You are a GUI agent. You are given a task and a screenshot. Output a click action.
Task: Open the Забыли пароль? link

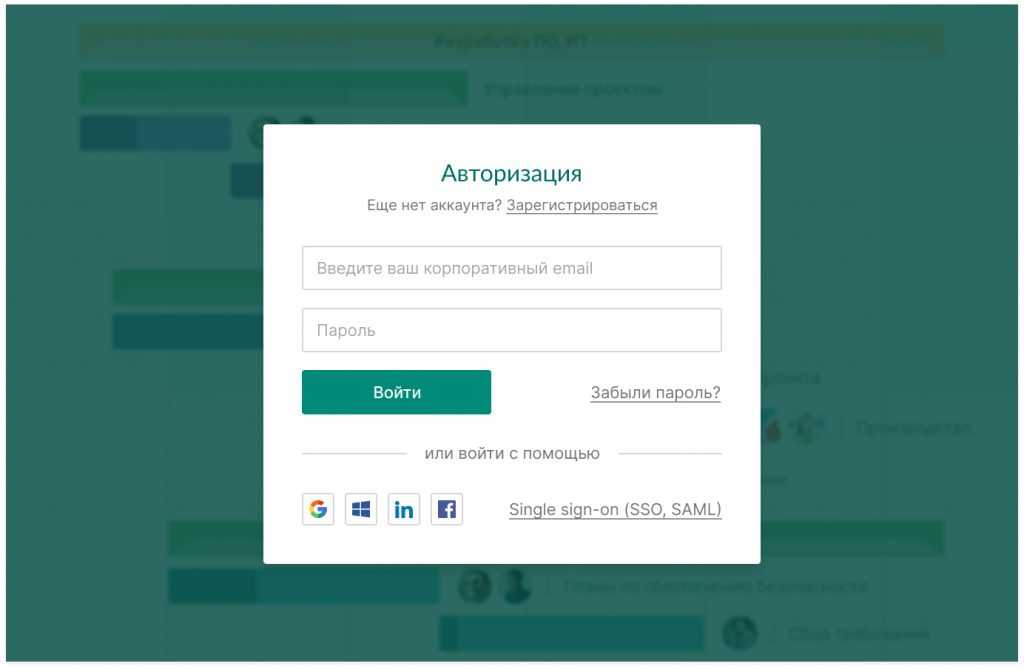point(656,393)
